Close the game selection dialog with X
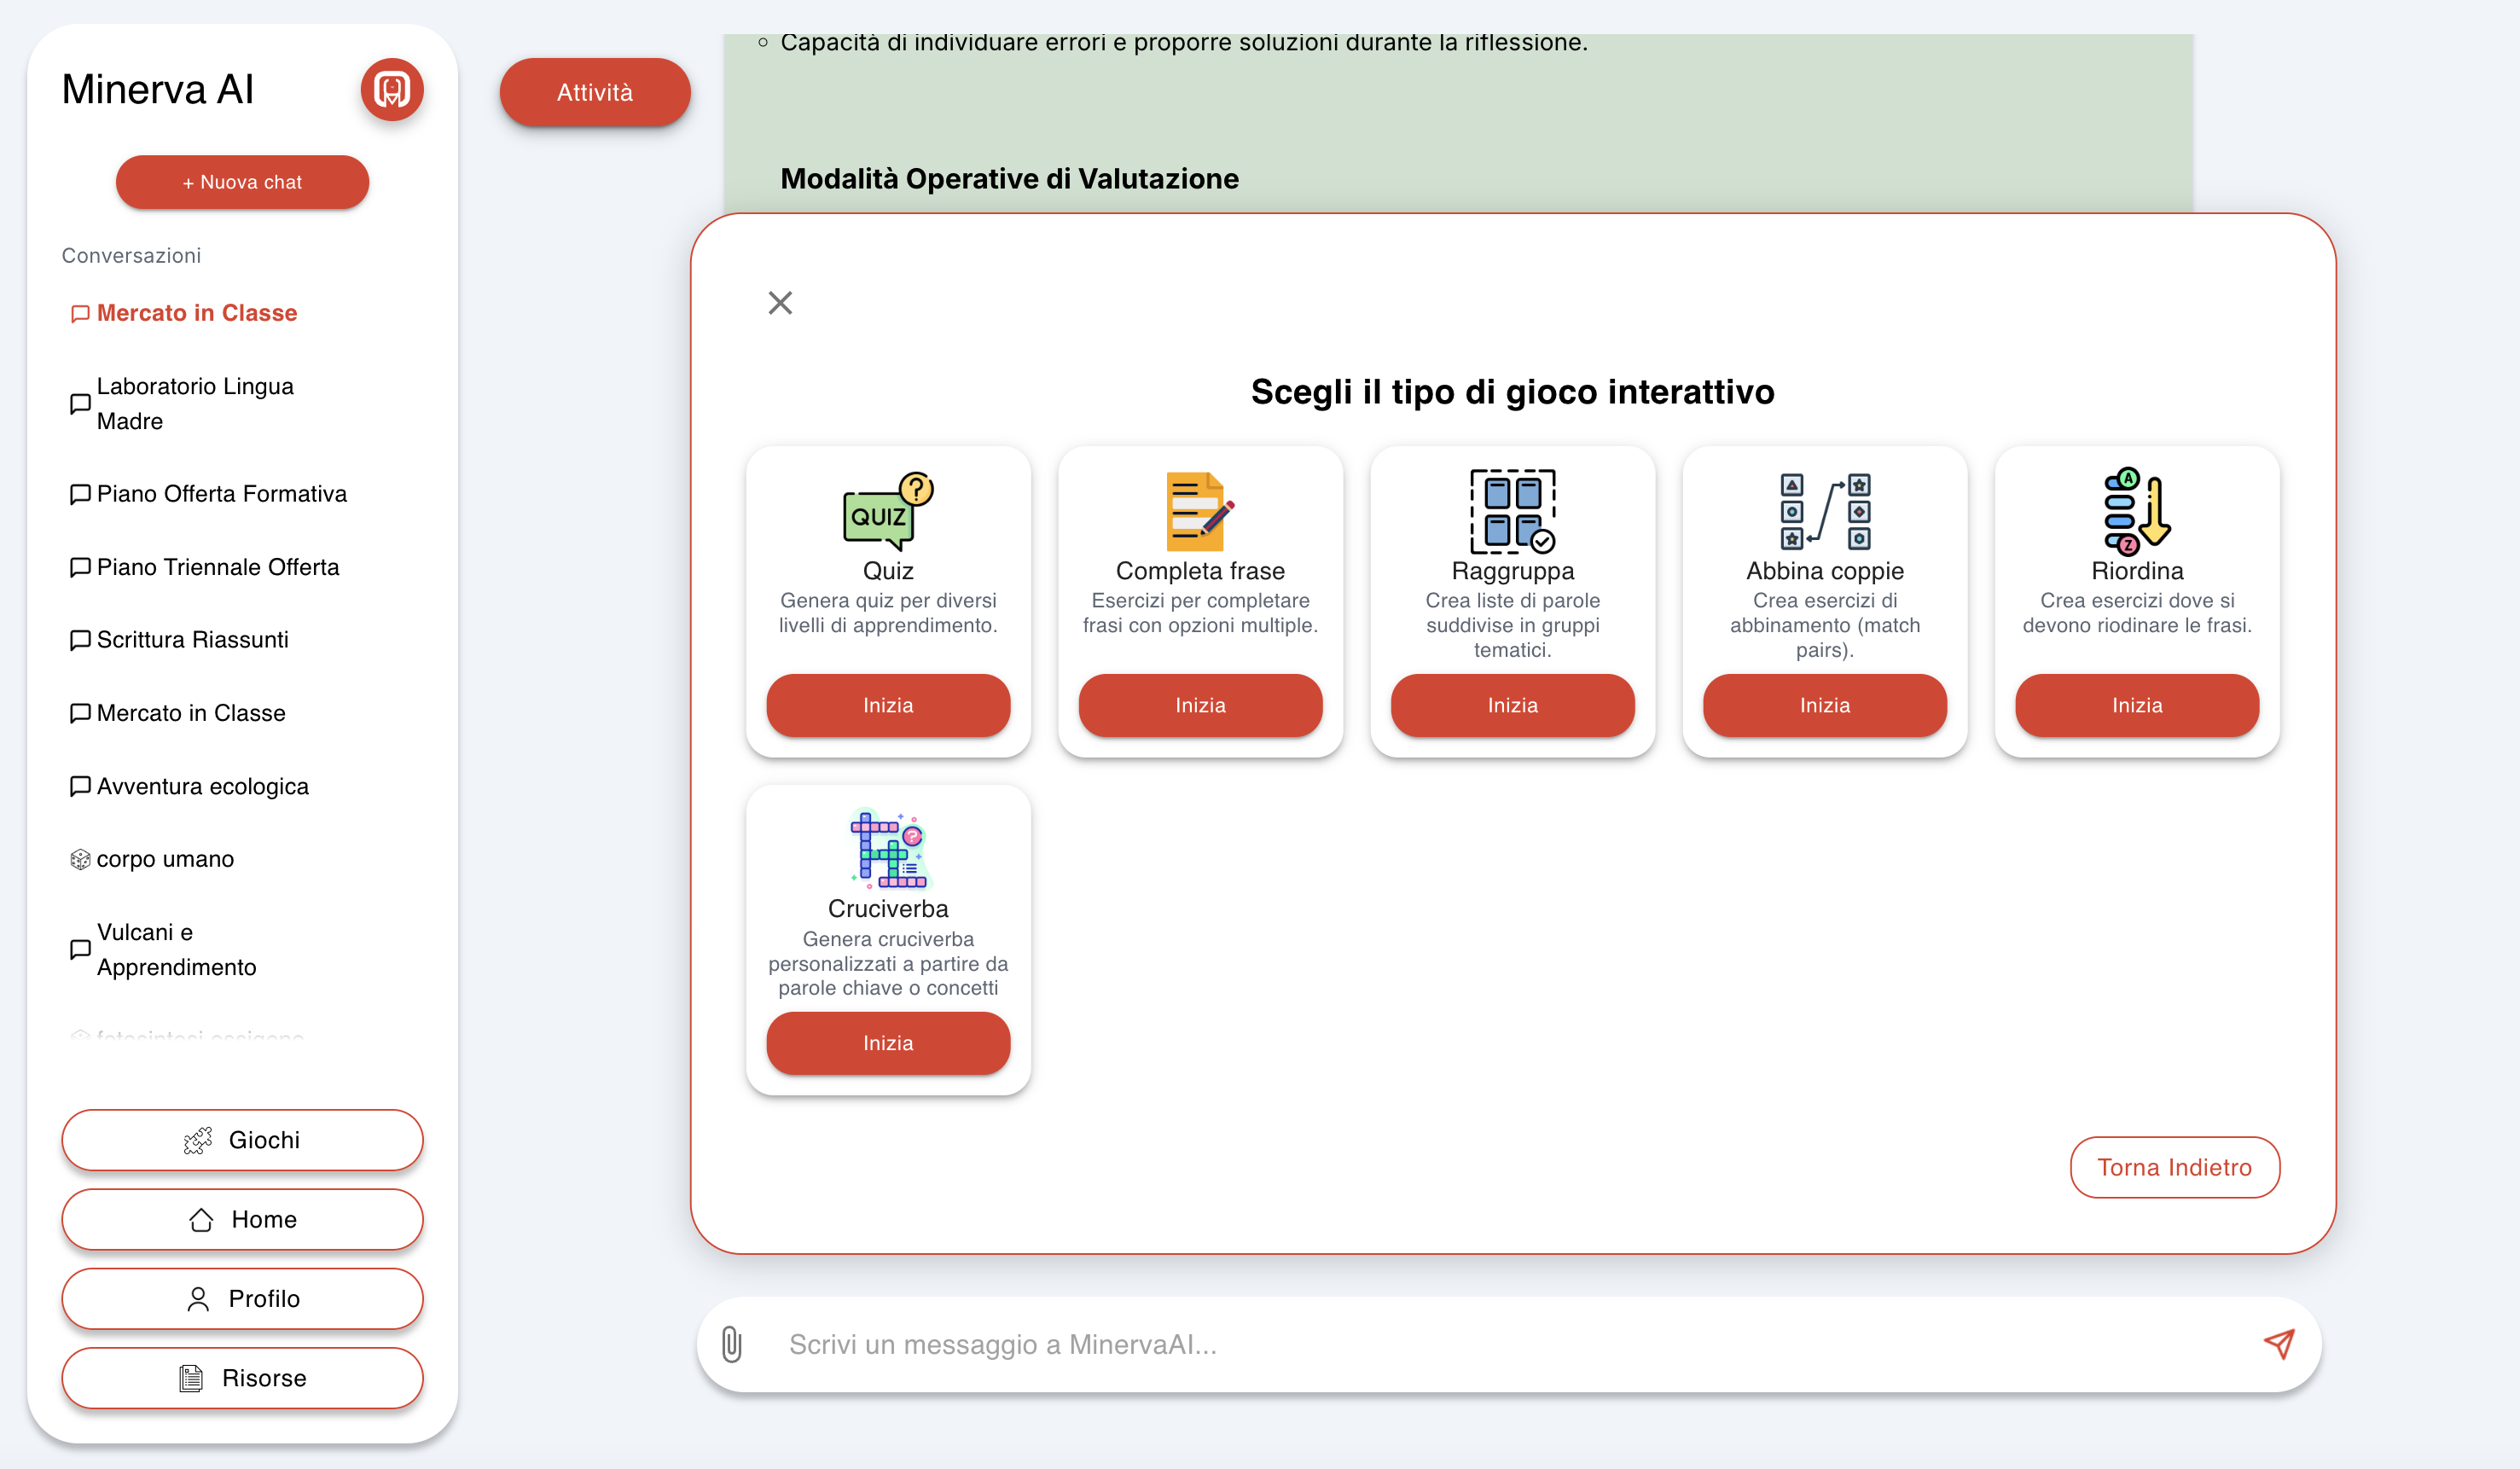Screen dimensions: 2520x1469 (780, 303)
